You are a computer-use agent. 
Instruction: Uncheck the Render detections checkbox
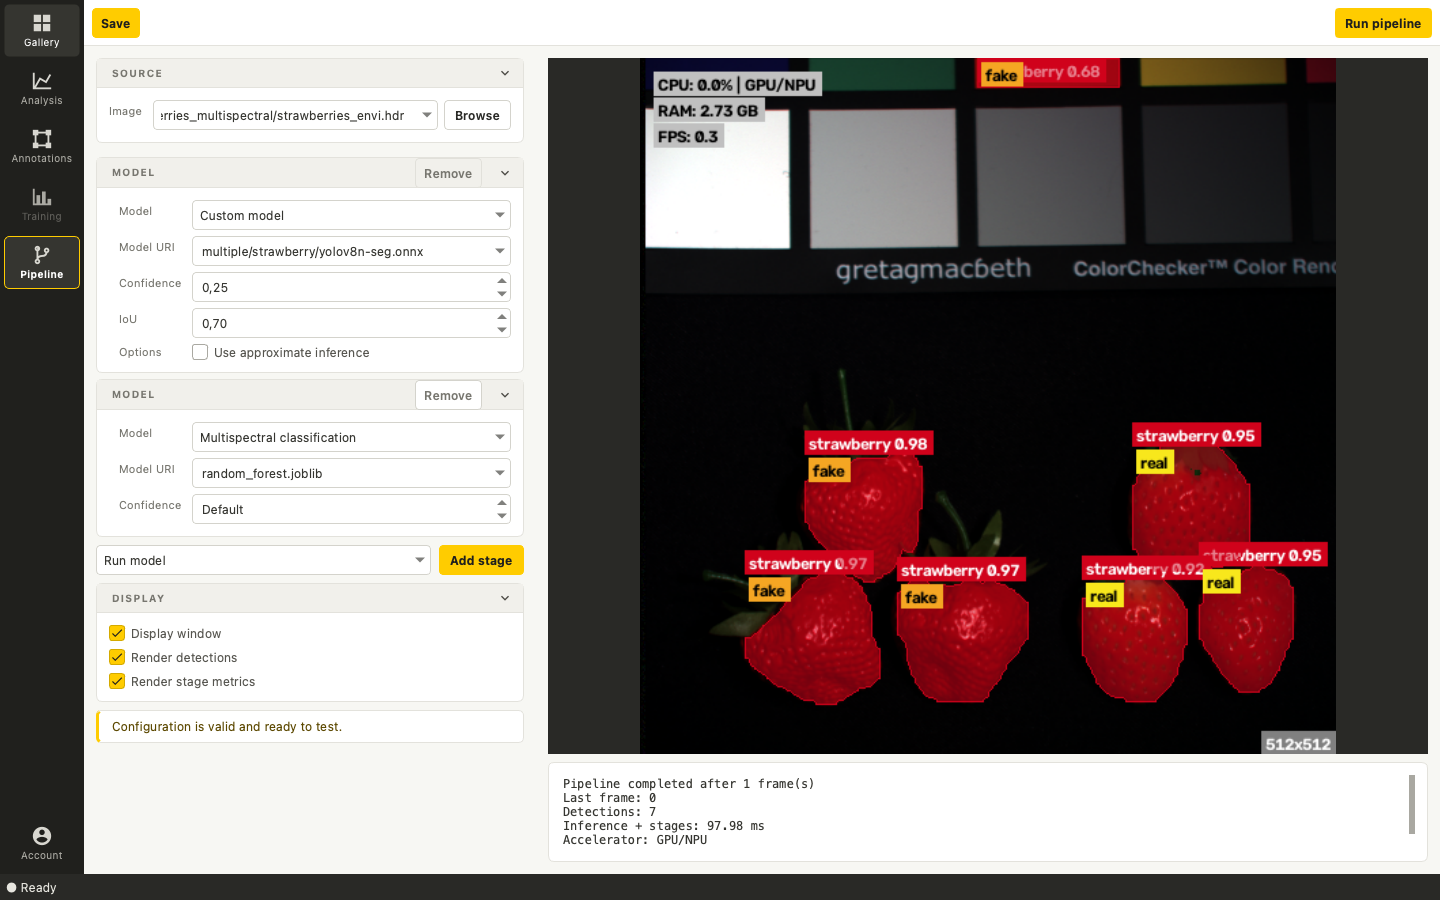[x=117, y=657]
